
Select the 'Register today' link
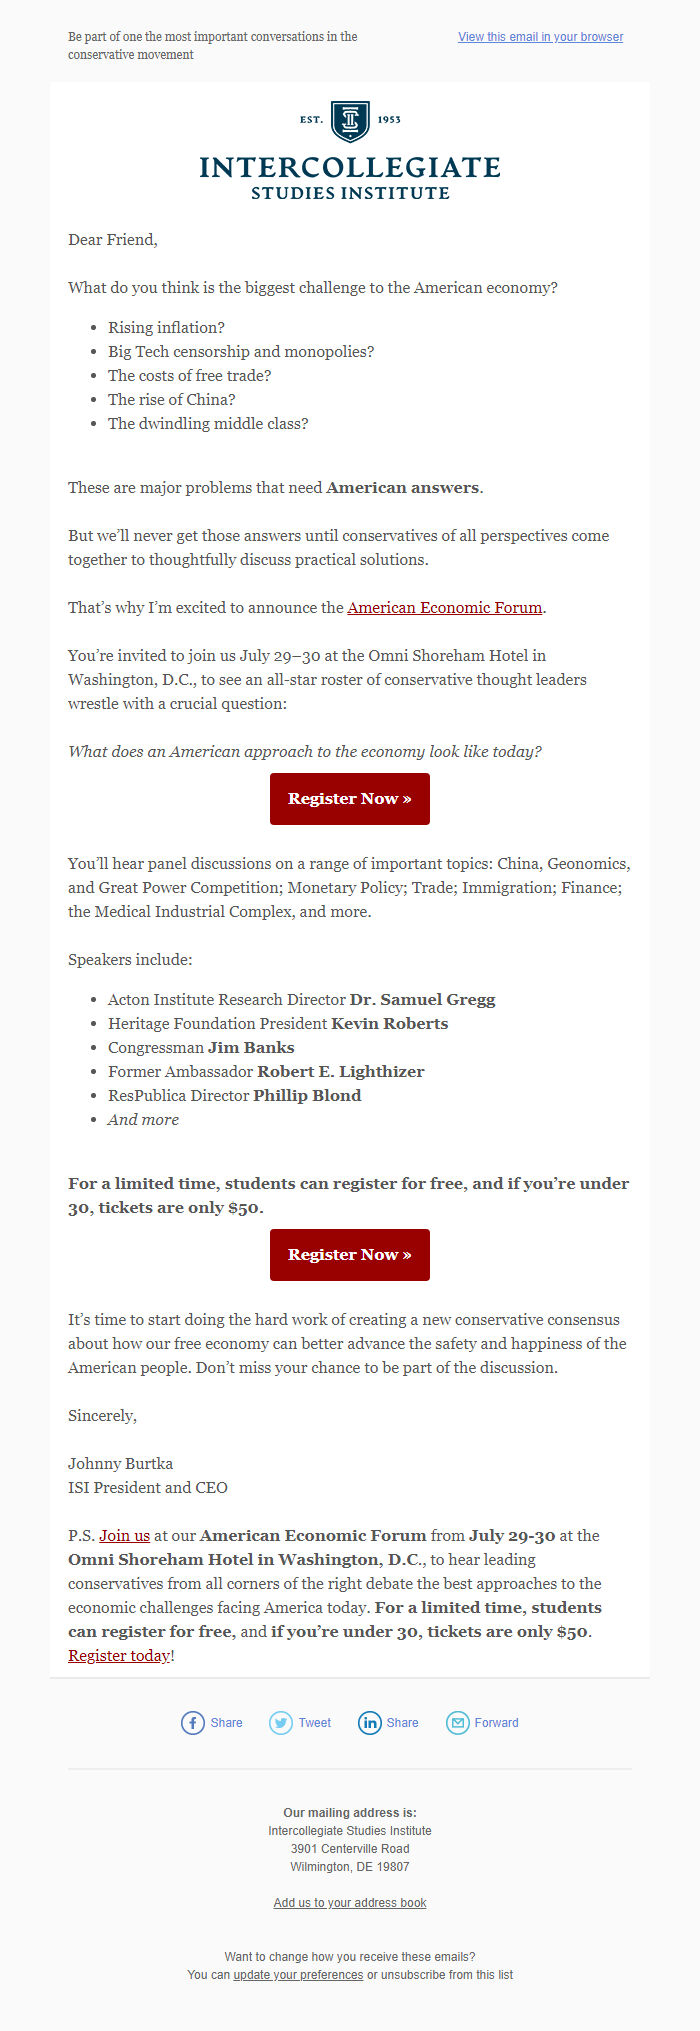tap(118, 1655)
